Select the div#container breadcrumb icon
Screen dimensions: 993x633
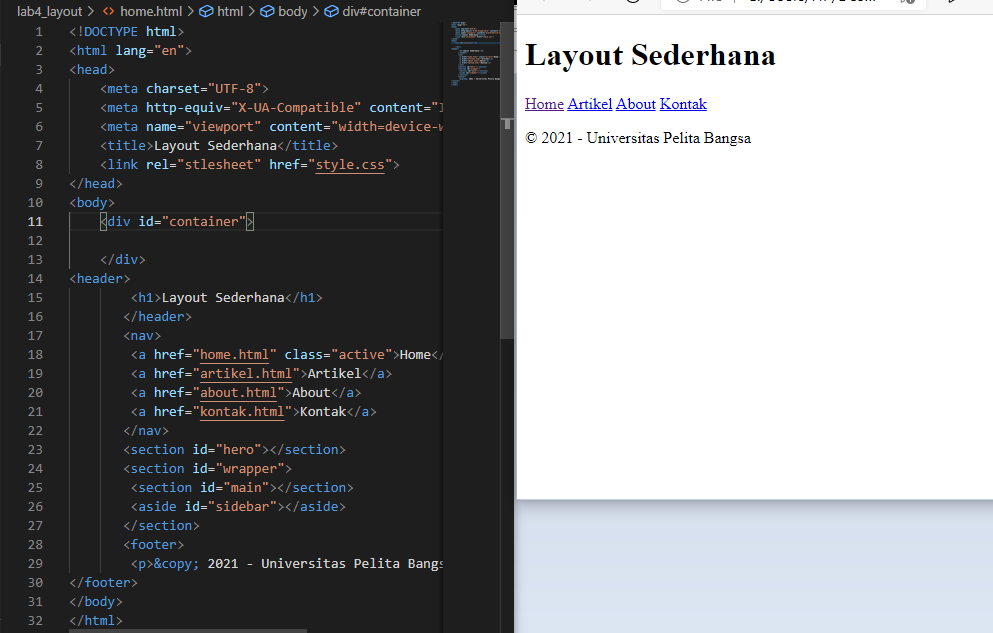(330, 11)
